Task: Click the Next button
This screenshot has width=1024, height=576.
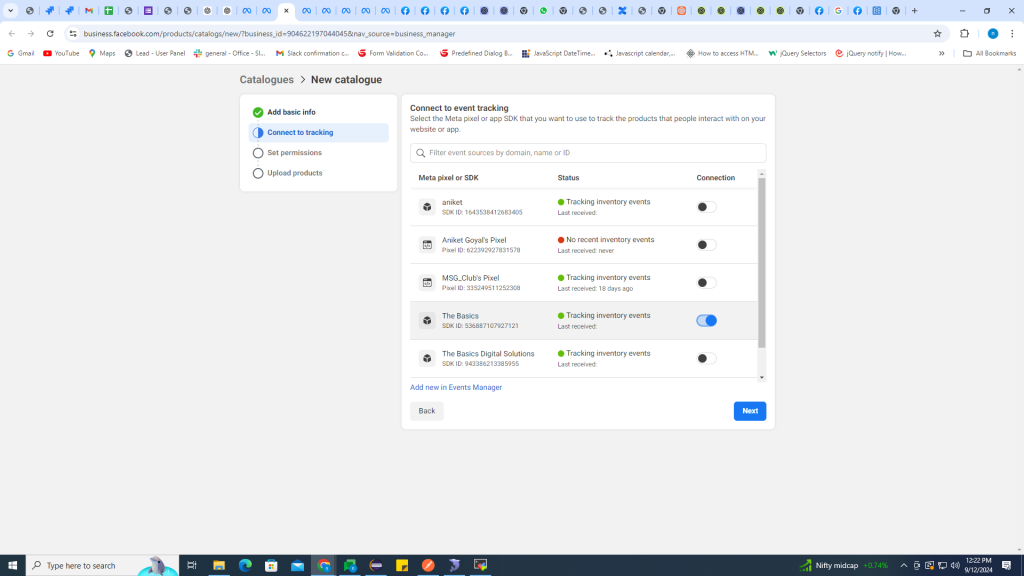Action: (x=750, y=411)
